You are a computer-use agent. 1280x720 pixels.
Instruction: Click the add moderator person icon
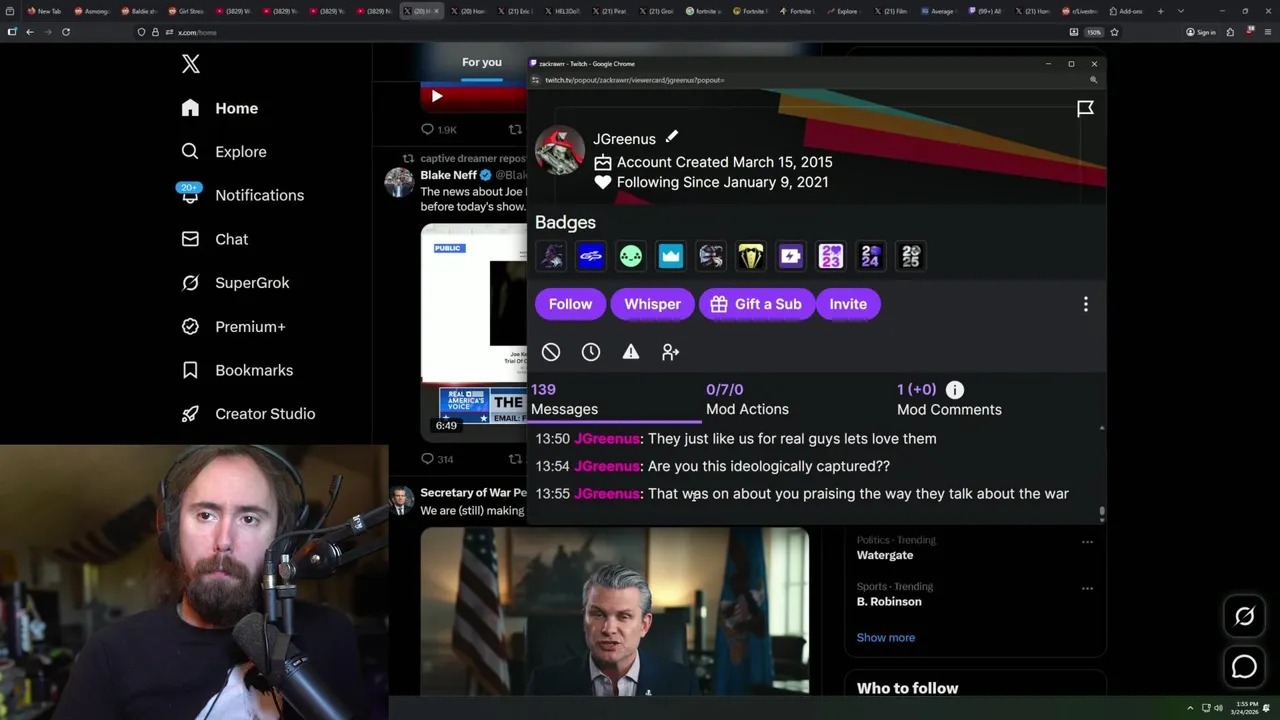point(671,352)
